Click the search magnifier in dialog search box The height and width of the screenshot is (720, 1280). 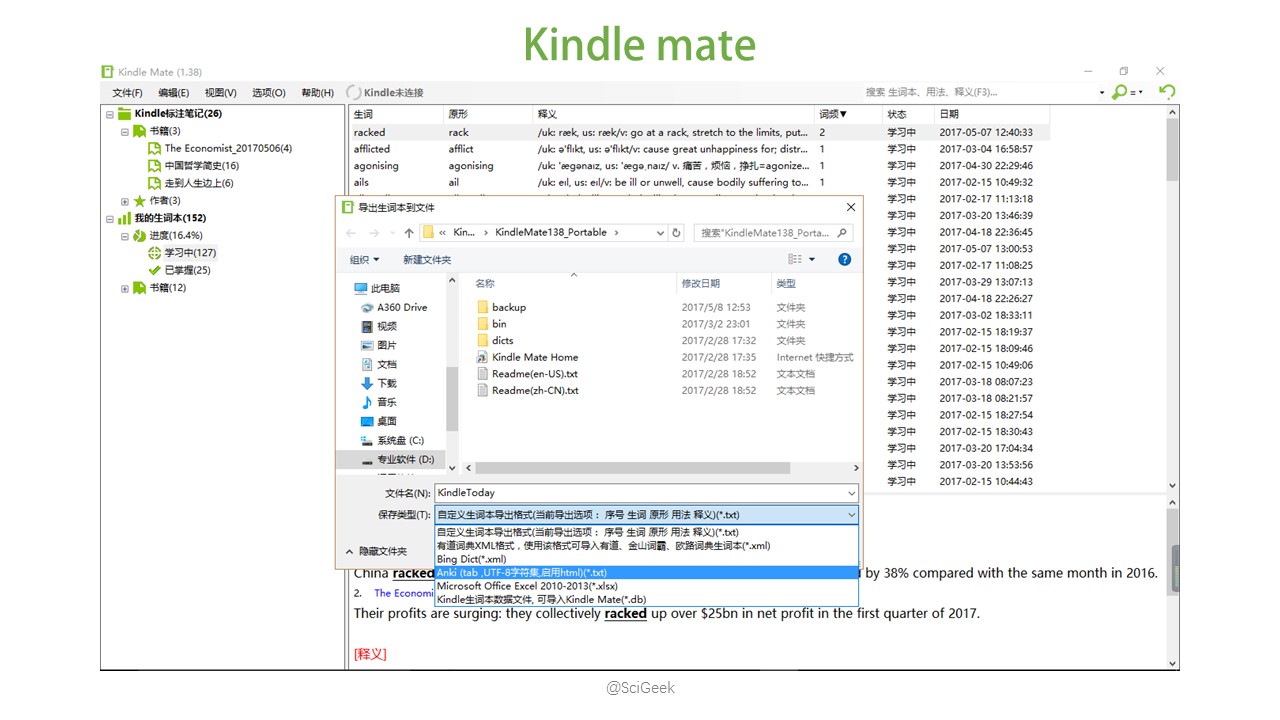[x=843, y=232]
